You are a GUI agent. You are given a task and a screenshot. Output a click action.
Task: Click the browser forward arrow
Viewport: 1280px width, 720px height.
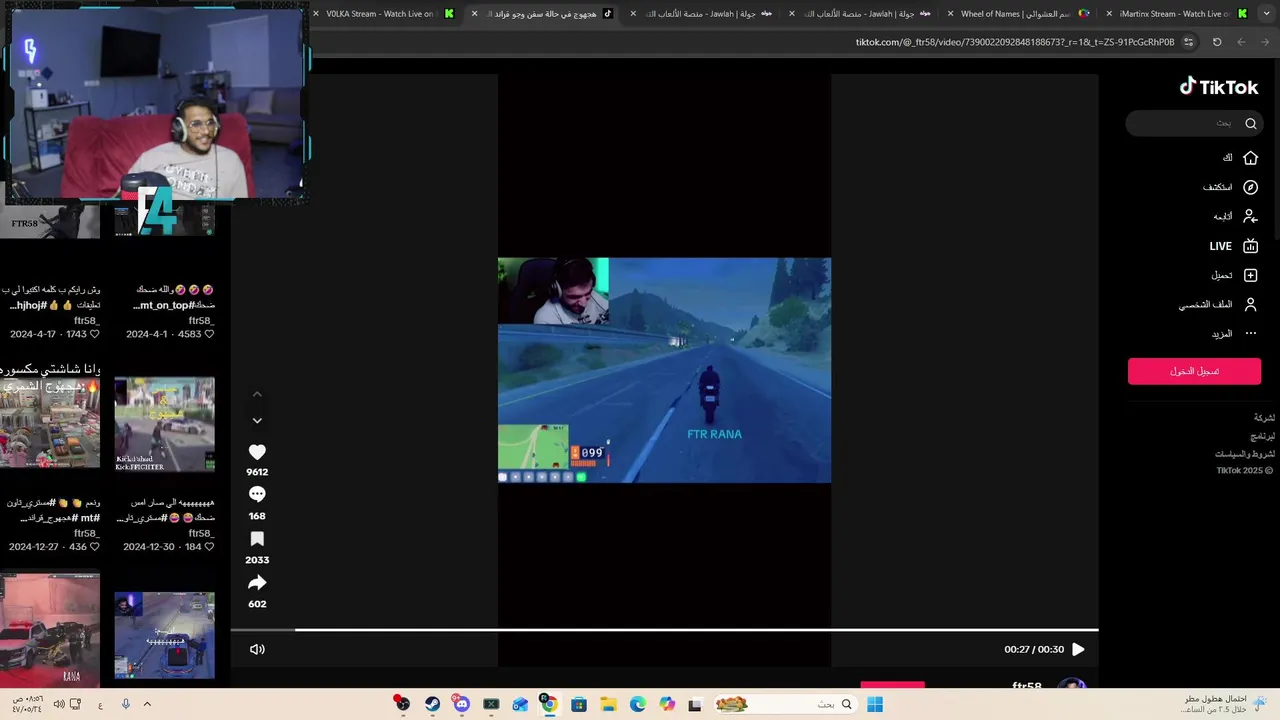[x=1241, y=42]
